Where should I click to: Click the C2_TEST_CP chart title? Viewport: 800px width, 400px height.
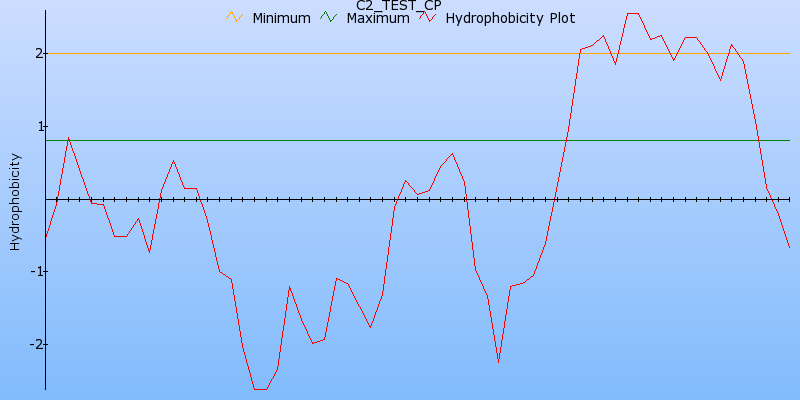(399, 6)
